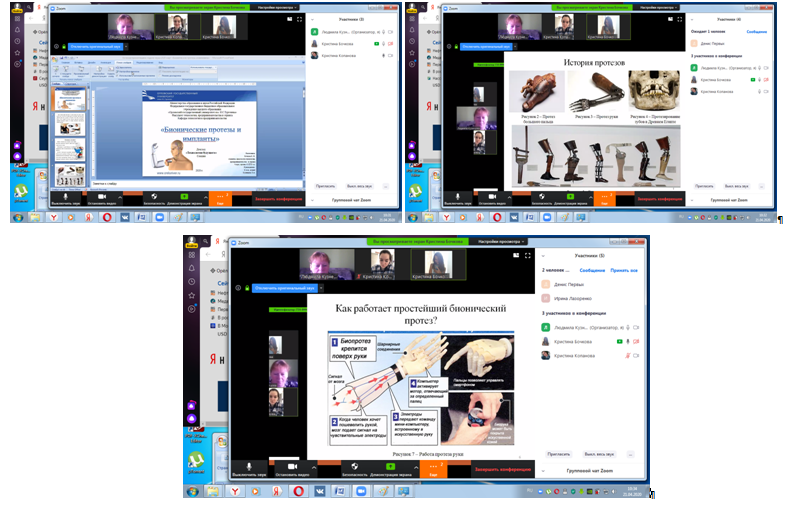Click 'Принять все' link in bottom window
The height and width of the screenshot is (515, 791).
(x=625, y=270)
